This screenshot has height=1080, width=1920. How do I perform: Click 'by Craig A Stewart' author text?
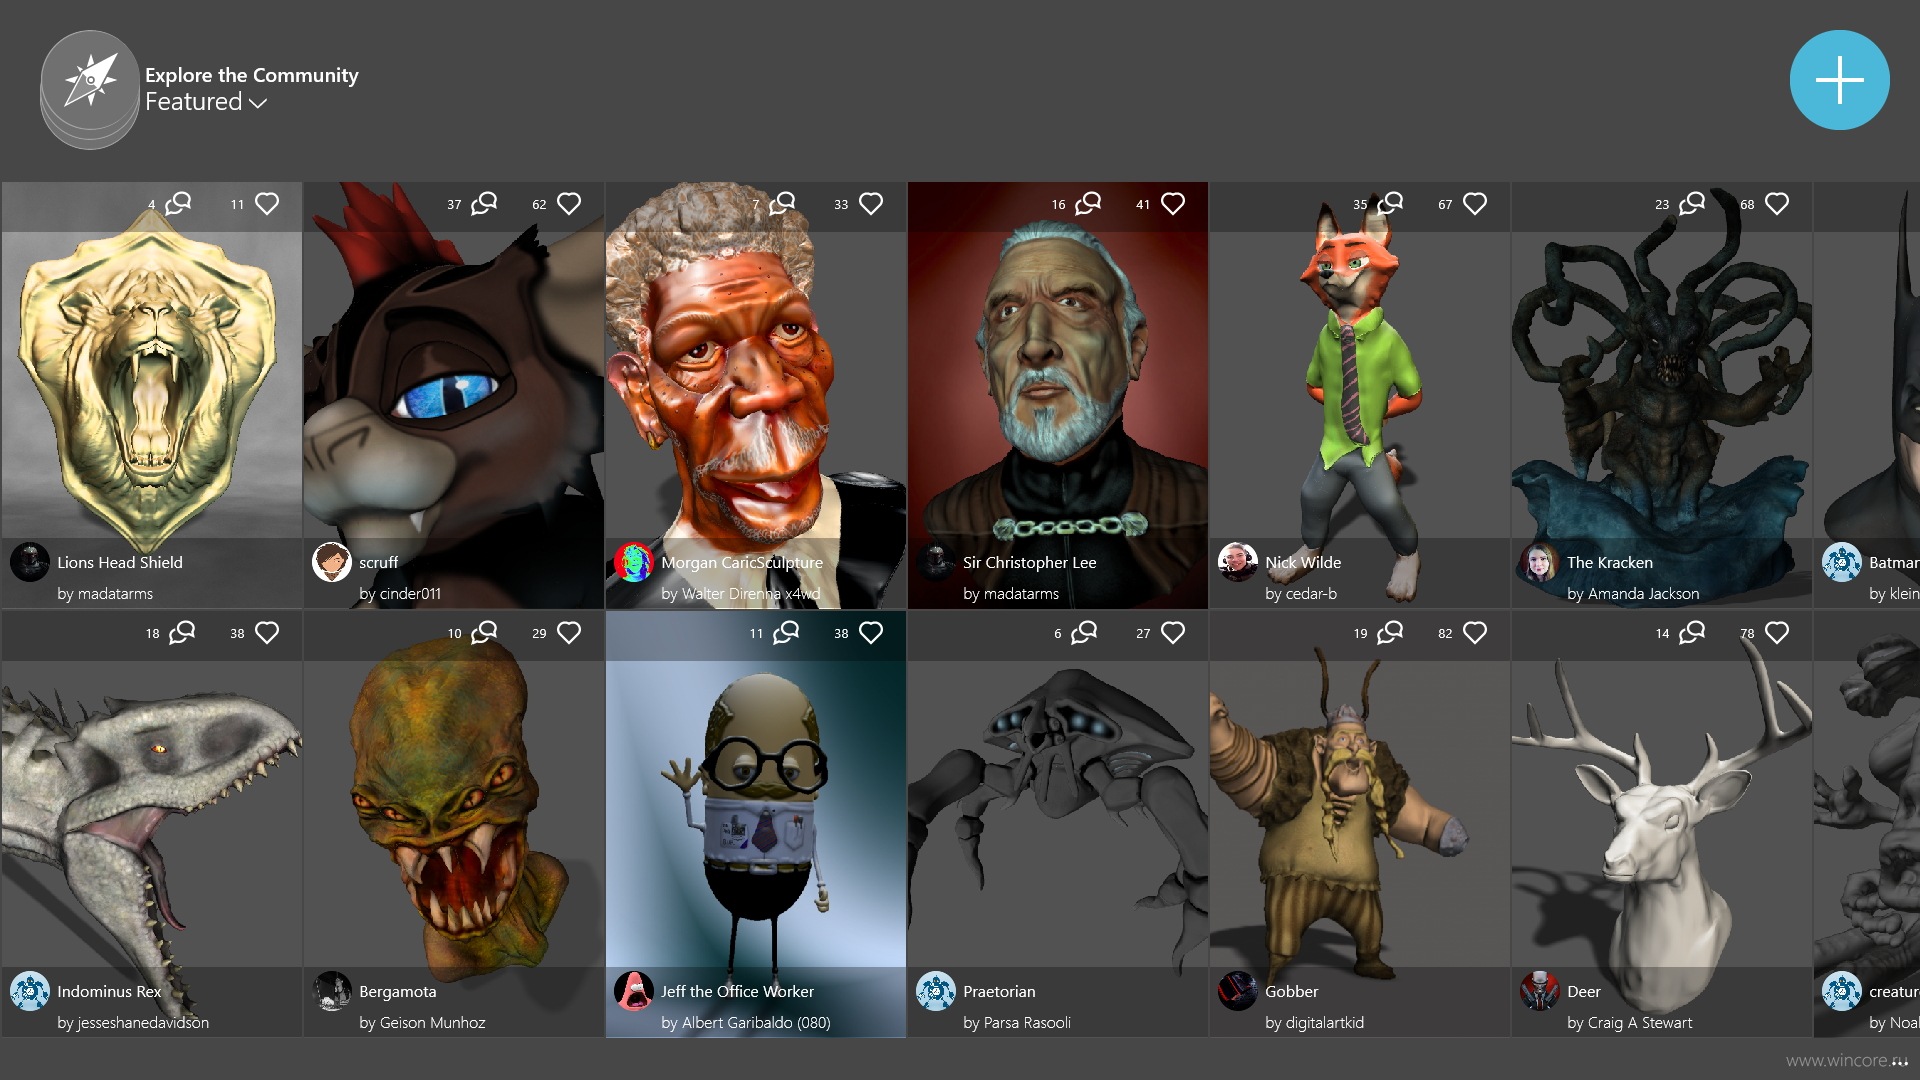click(x=1630, y=1023)
